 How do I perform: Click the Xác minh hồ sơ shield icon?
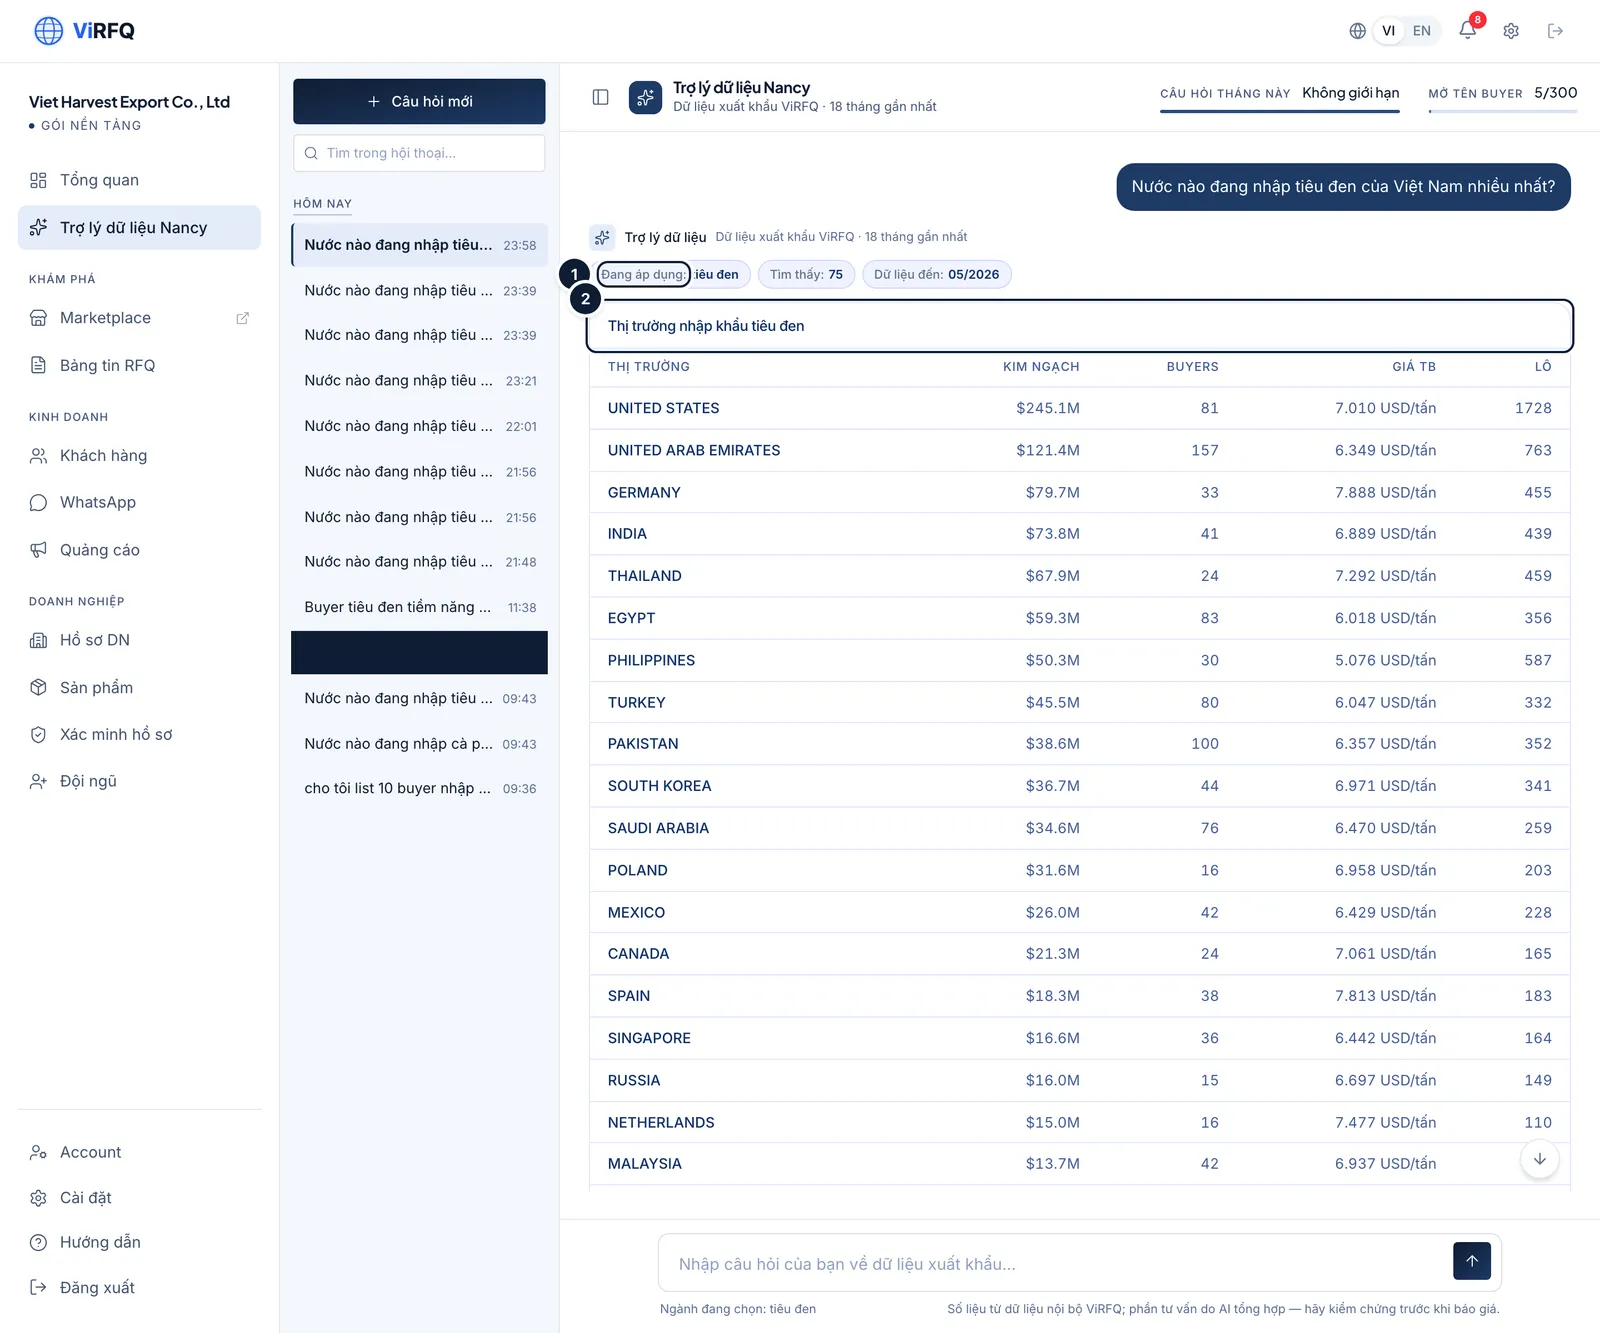click(38, 734)
